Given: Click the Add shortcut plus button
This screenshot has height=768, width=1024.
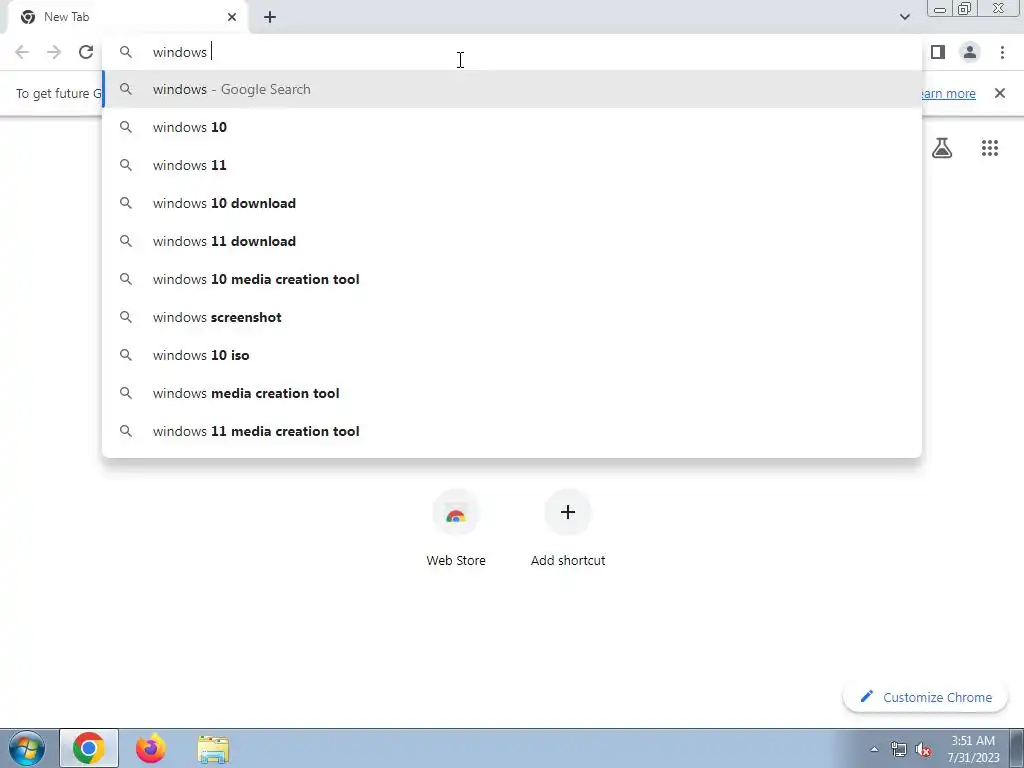Looking at the screenshot, I should (568, 512).
